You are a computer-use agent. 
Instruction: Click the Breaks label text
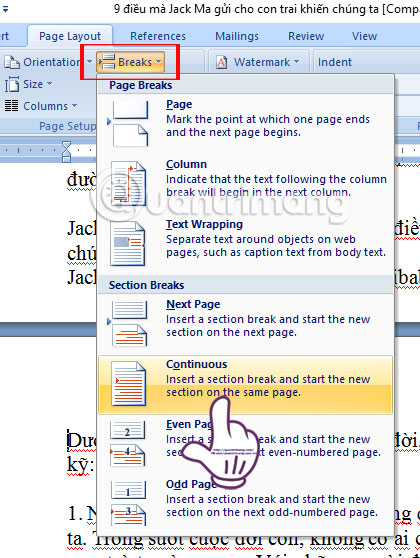pyautogui.click(x=135, y=62)
